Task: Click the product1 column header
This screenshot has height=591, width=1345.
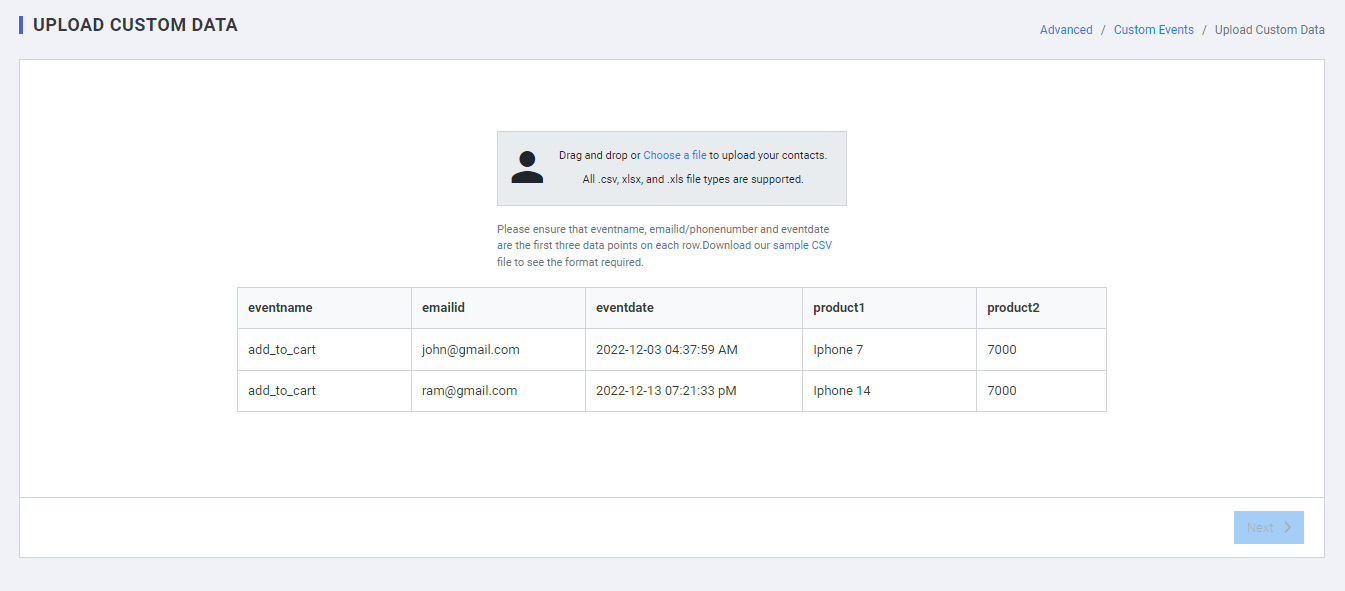Action: pos(838,308)
